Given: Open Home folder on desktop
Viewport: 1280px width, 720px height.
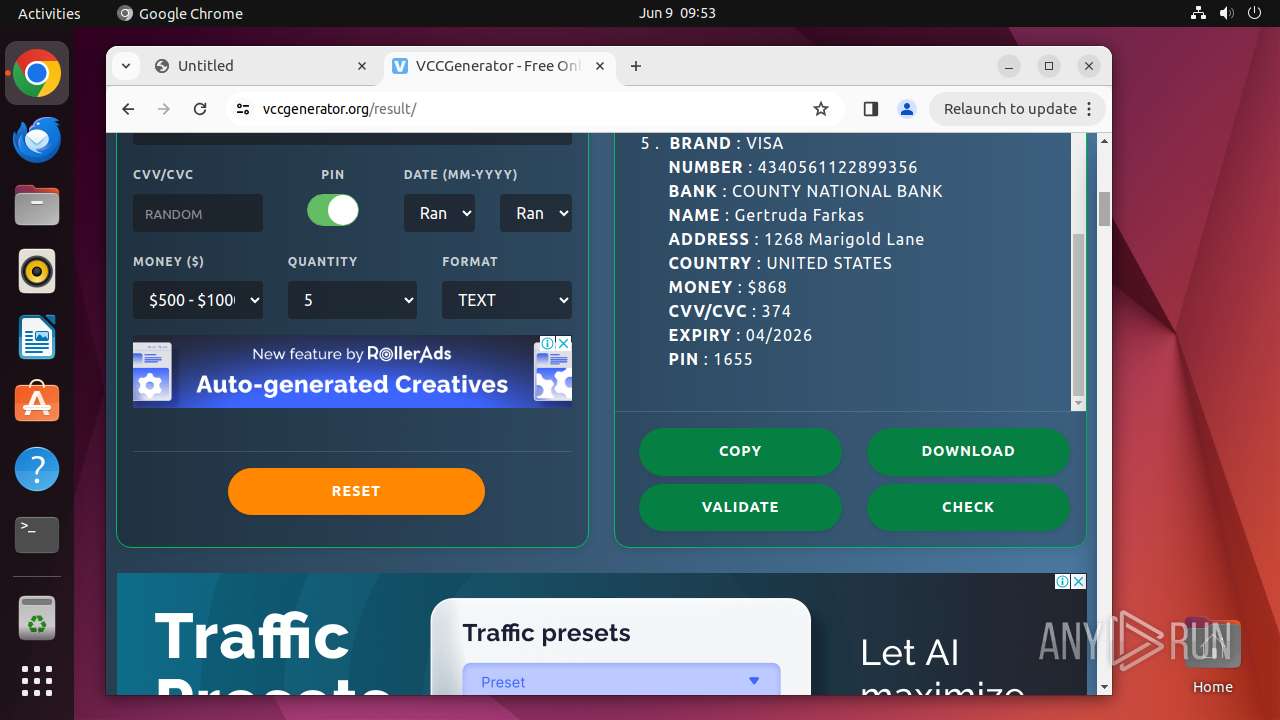Looking at the screenshot, I should click(x=1212, y=655).
